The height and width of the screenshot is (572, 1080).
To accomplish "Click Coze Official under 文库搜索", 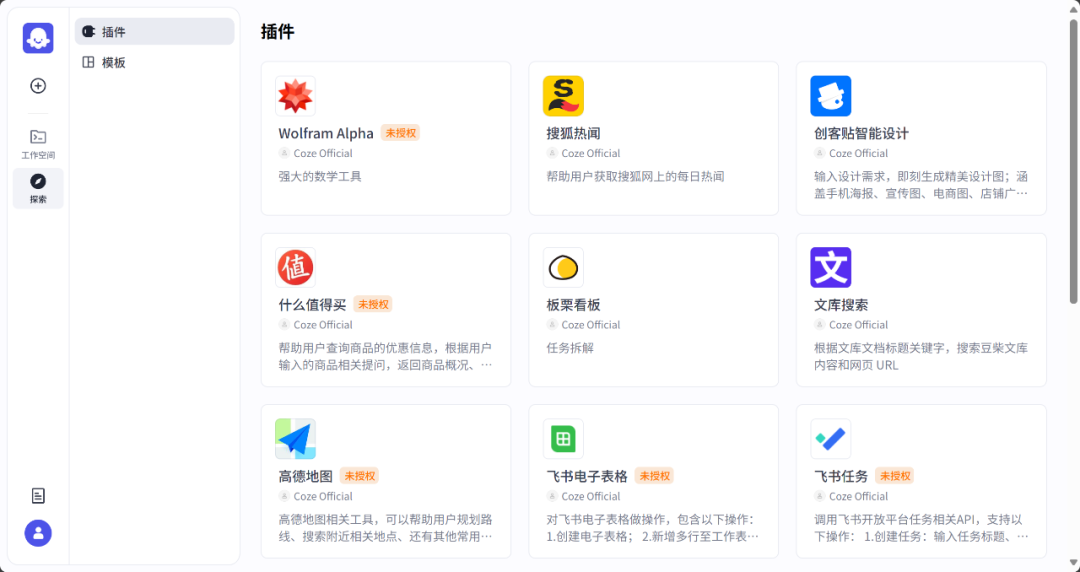I will pos(858,325).
